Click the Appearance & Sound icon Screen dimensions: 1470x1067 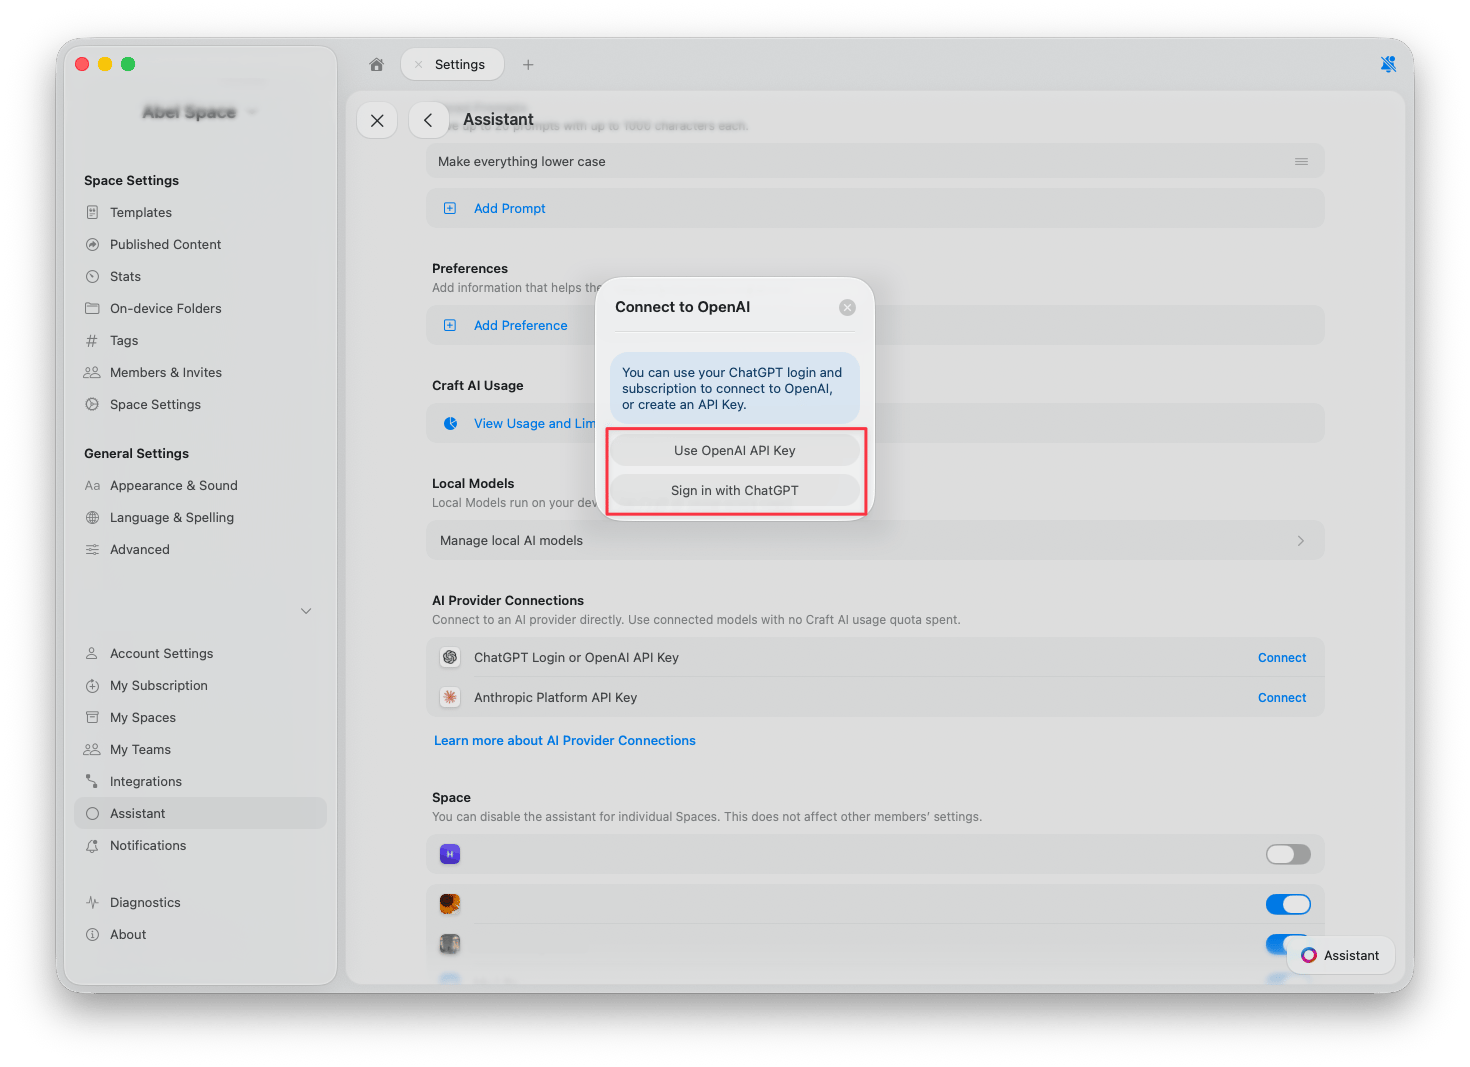click(x=92, y=485)
